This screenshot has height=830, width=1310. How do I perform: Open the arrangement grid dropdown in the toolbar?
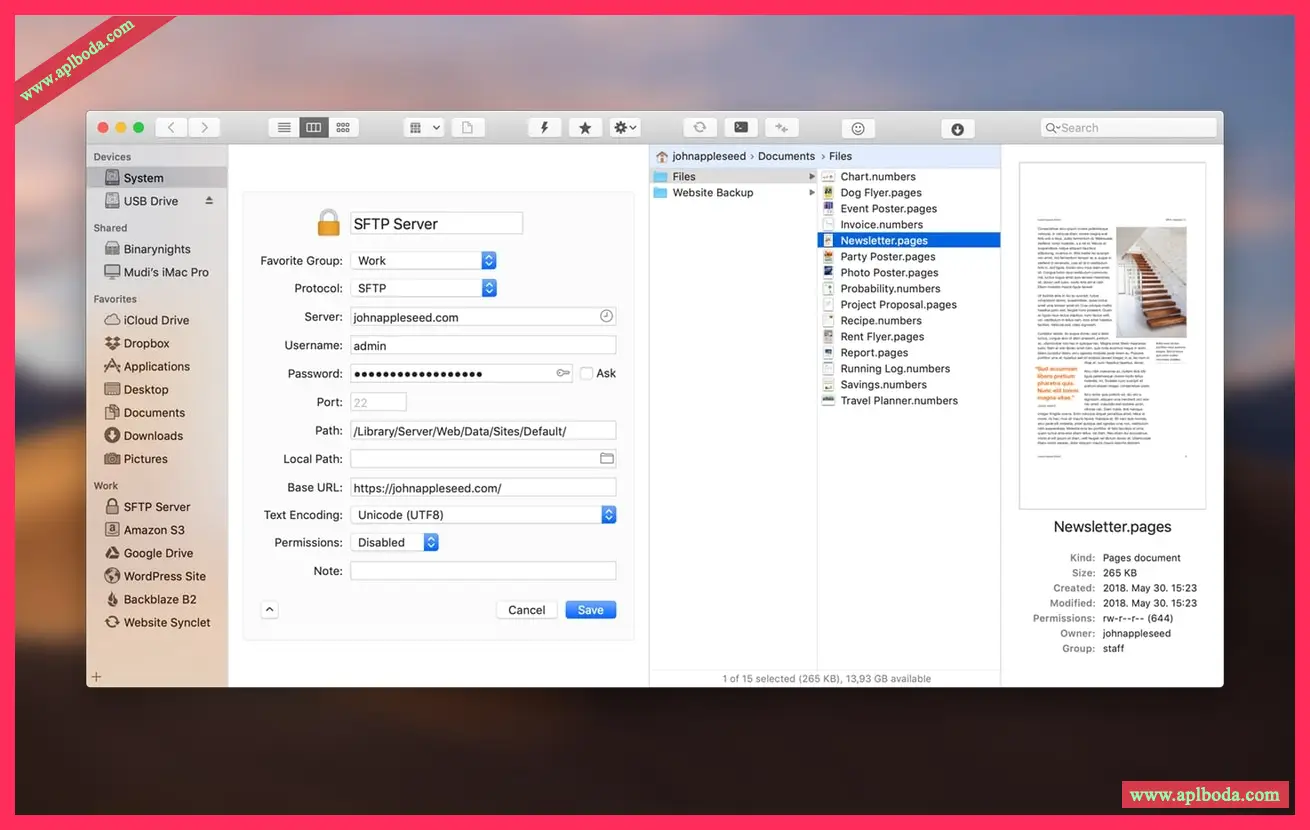424,127
